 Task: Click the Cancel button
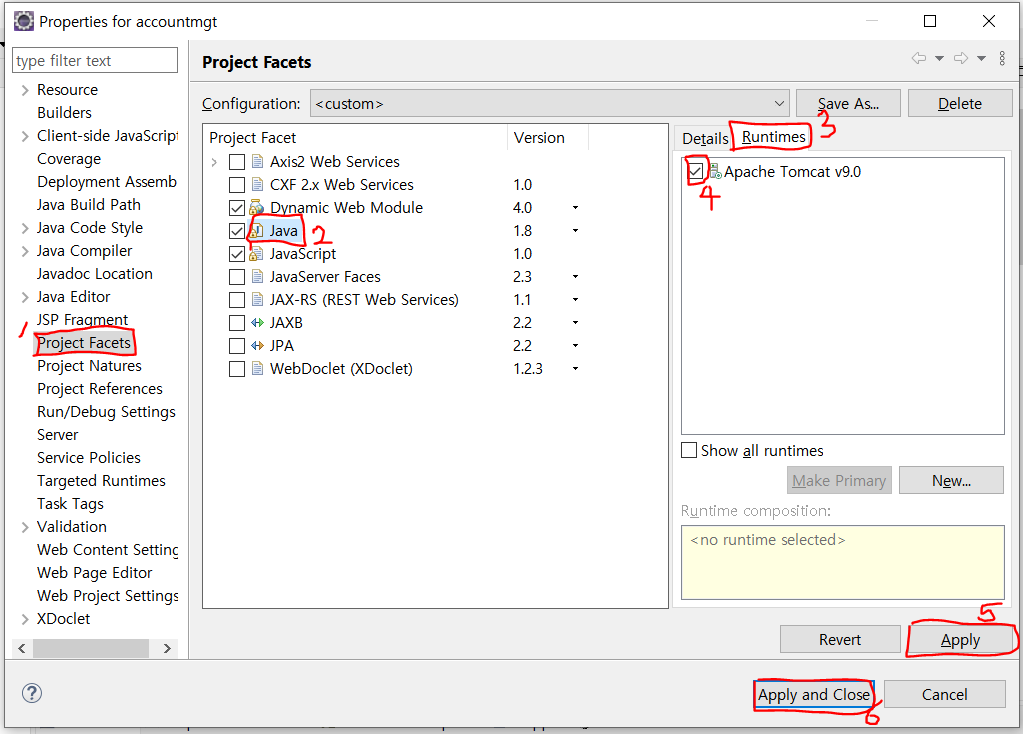[944, 694]
